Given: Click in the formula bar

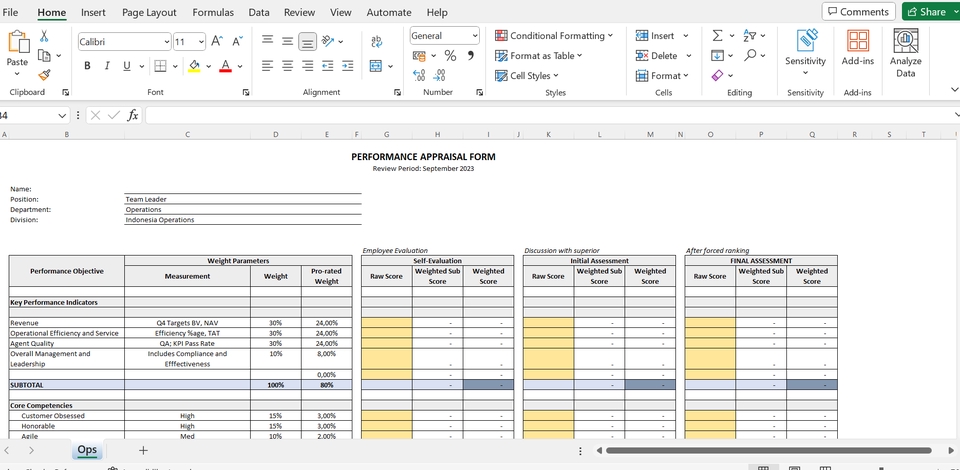Looking at the screenshot, I should click(x=550, y=115).
